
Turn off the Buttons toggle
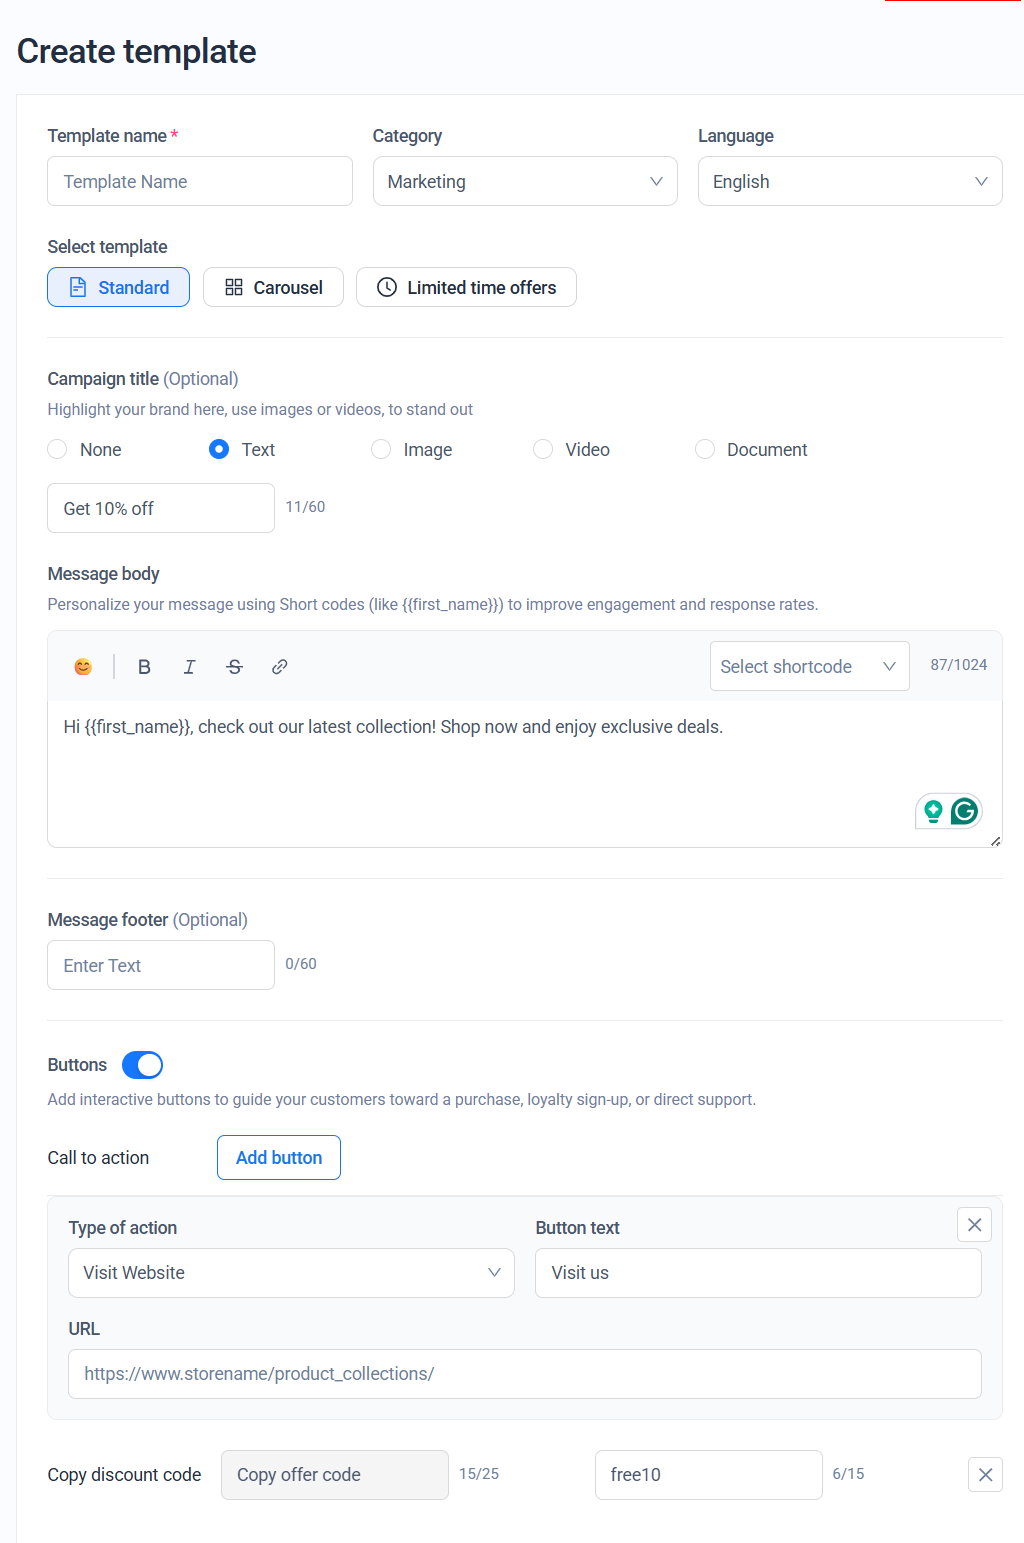(142, 1065)
